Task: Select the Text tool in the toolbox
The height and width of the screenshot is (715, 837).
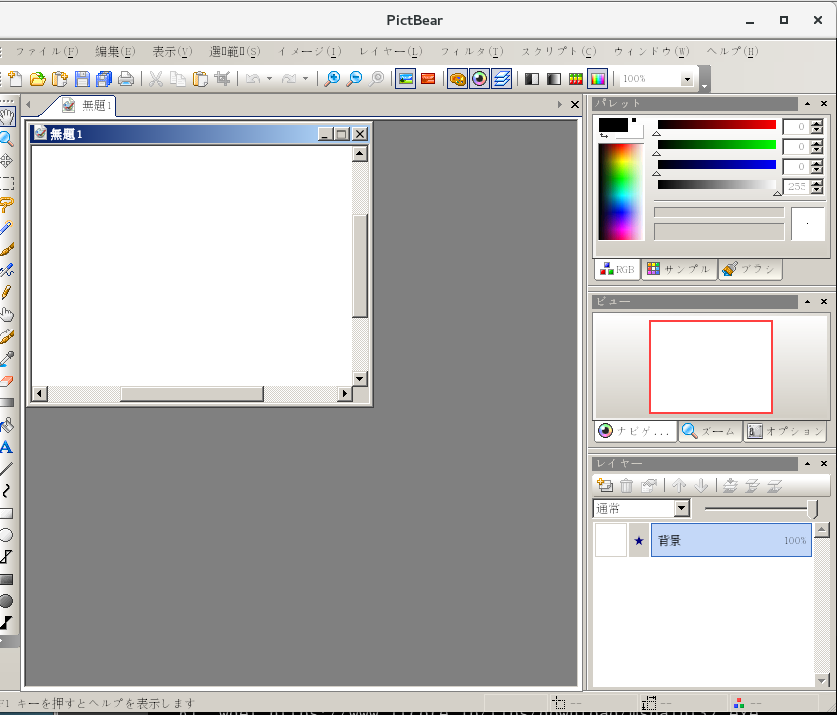Action: [x=6, y=447]
